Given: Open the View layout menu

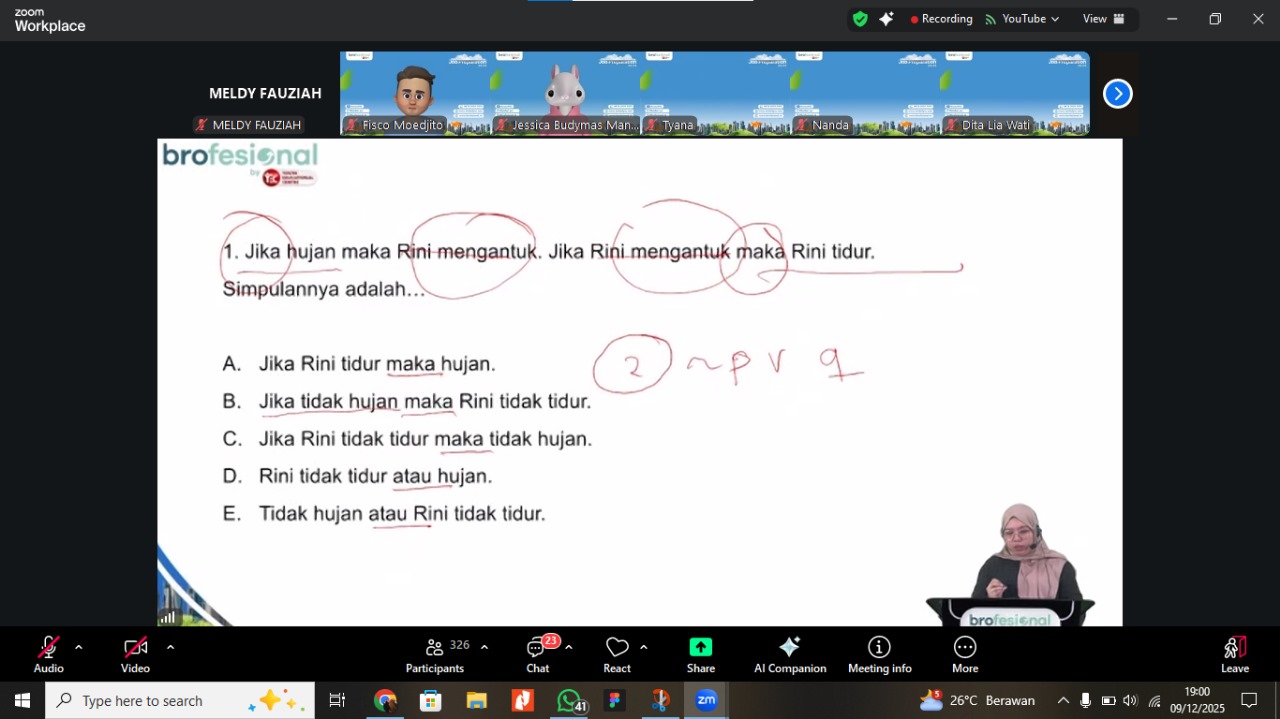Looking at the screenshot, I should point(1103,19).
